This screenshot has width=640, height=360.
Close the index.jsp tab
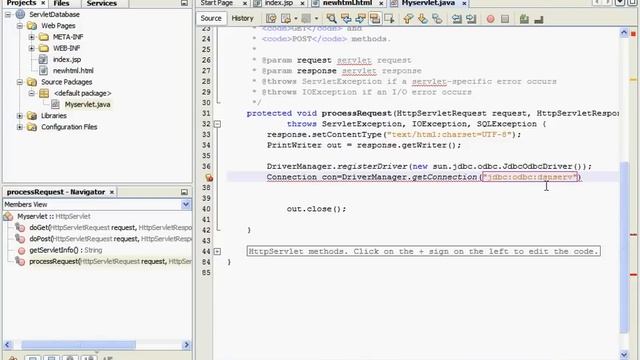coord(302,3)
